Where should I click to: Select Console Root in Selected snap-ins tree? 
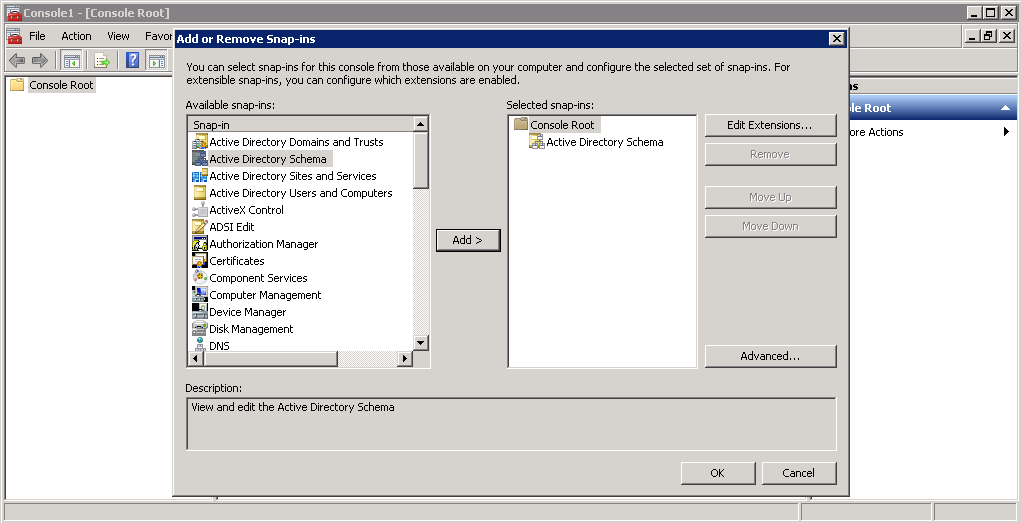click(x=562, y=125)
